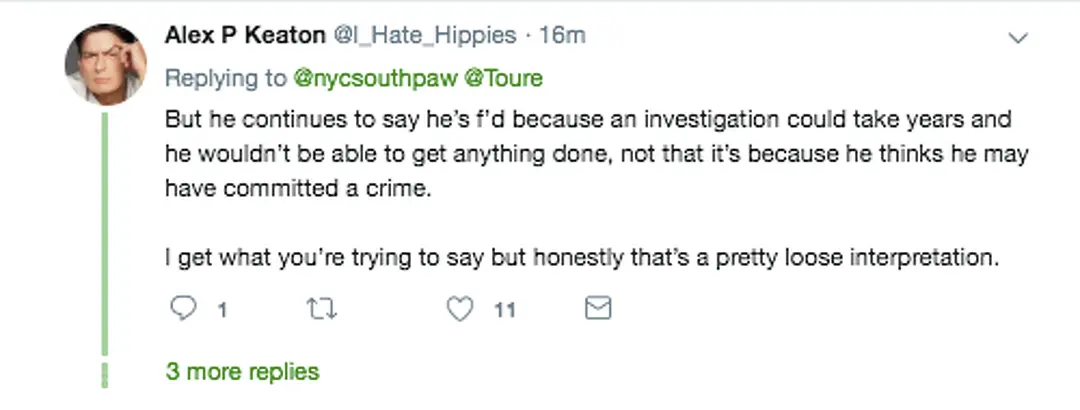Image resolution: width=1080 pixels, height=410 pixels.
Task: Click Alex P Keaton's profile avatar
Action: [x=106, y=64]
